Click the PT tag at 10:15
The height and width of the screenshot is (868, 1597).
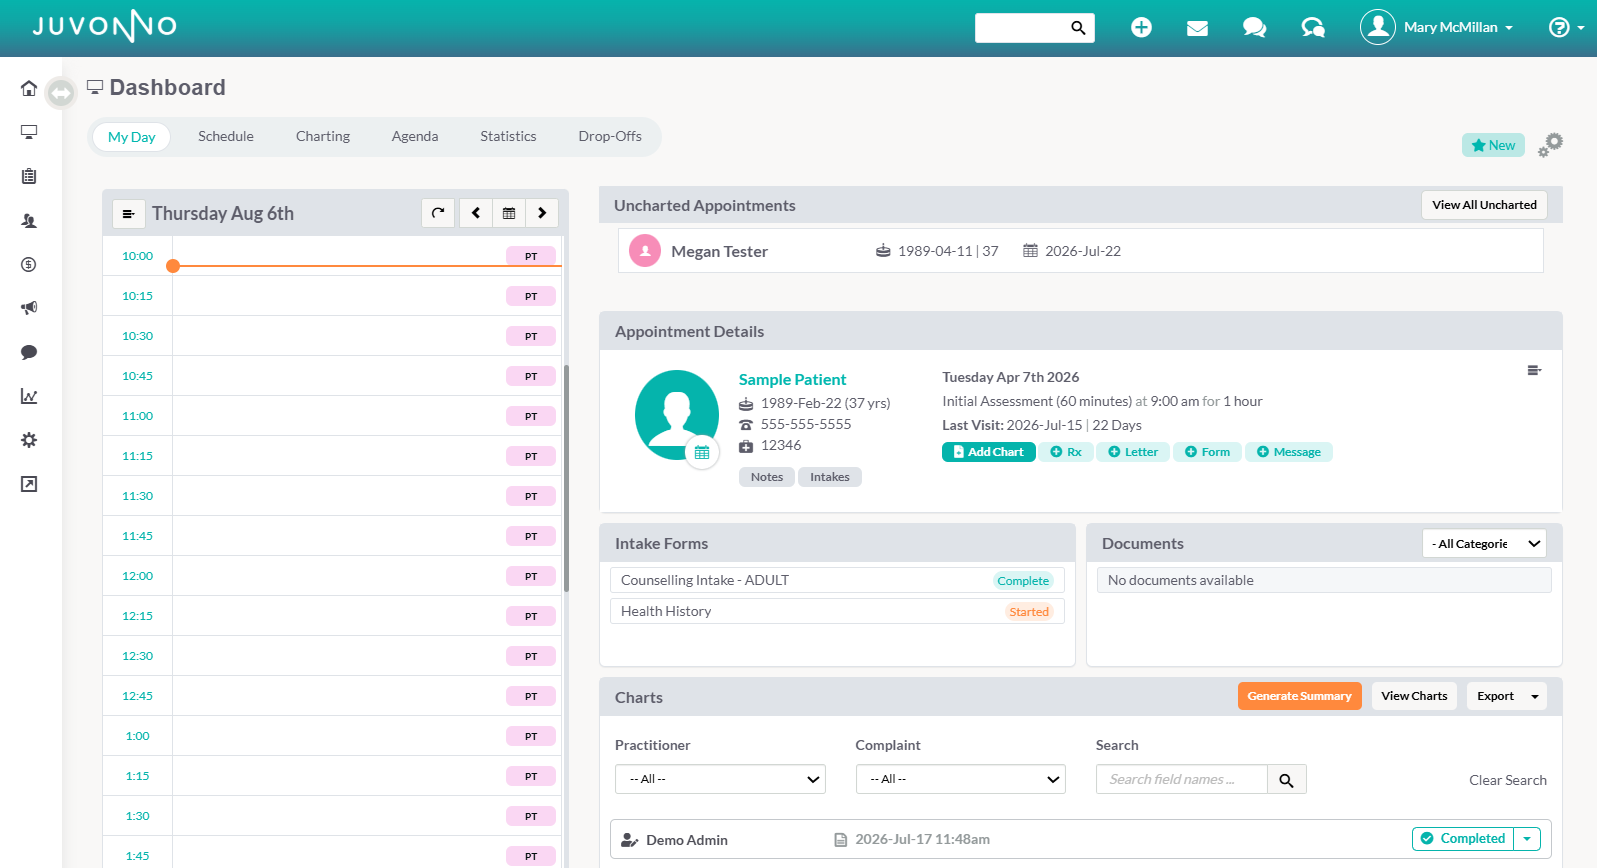click(x=531, y=296)
